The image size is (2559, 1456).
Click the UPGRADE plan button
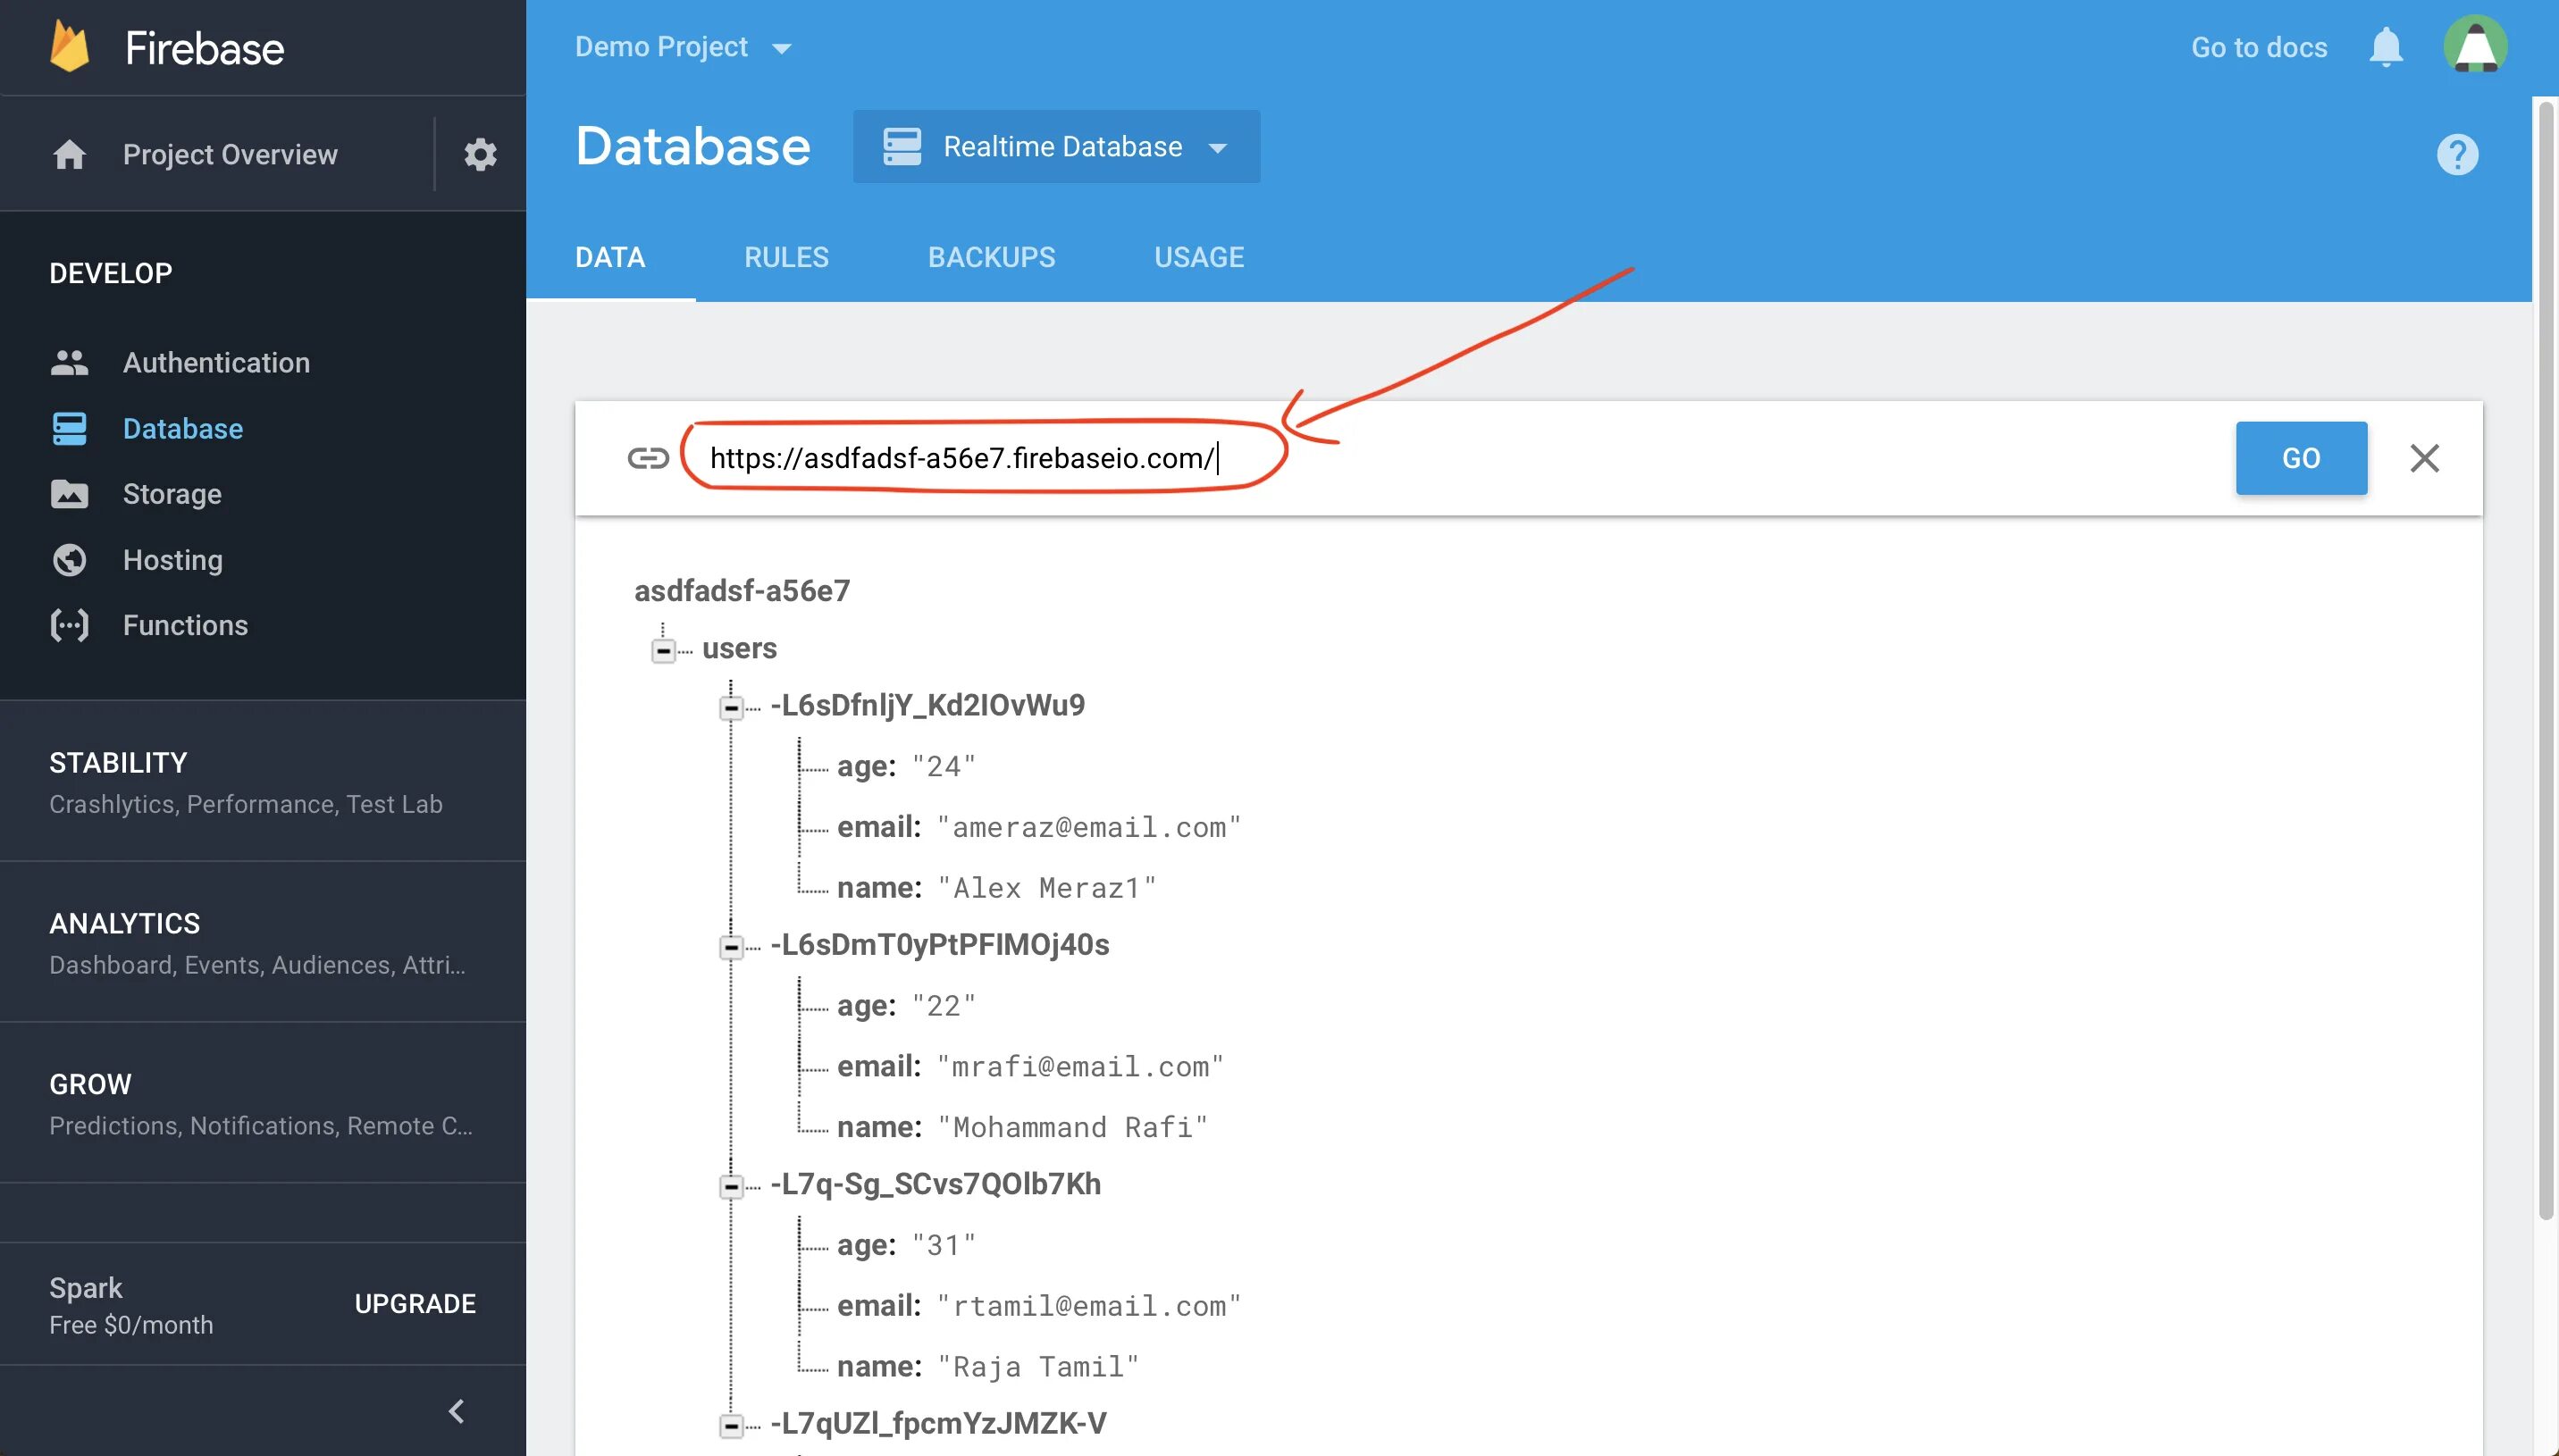[415, 1304]
